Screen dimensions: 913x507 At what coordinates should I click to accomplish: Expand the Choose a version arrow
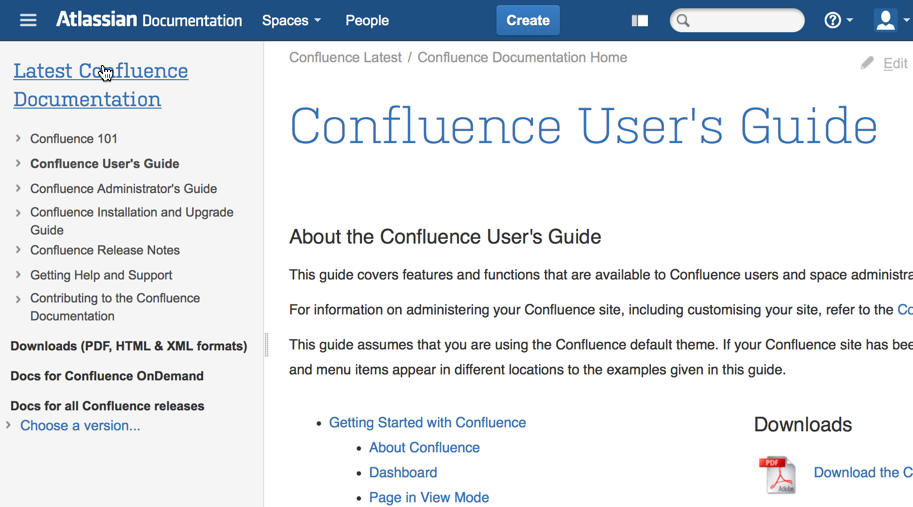coord(8,426)
